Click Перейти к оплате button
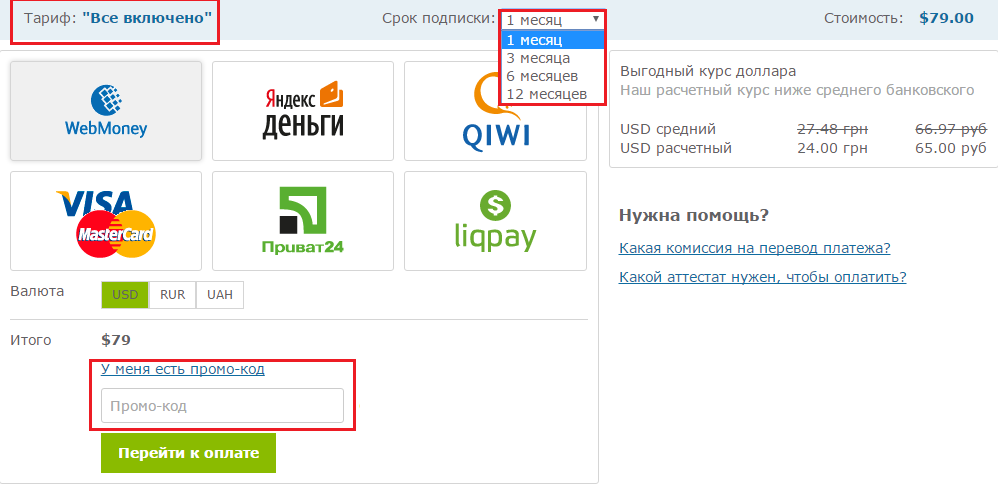 [x=188, y=453]
